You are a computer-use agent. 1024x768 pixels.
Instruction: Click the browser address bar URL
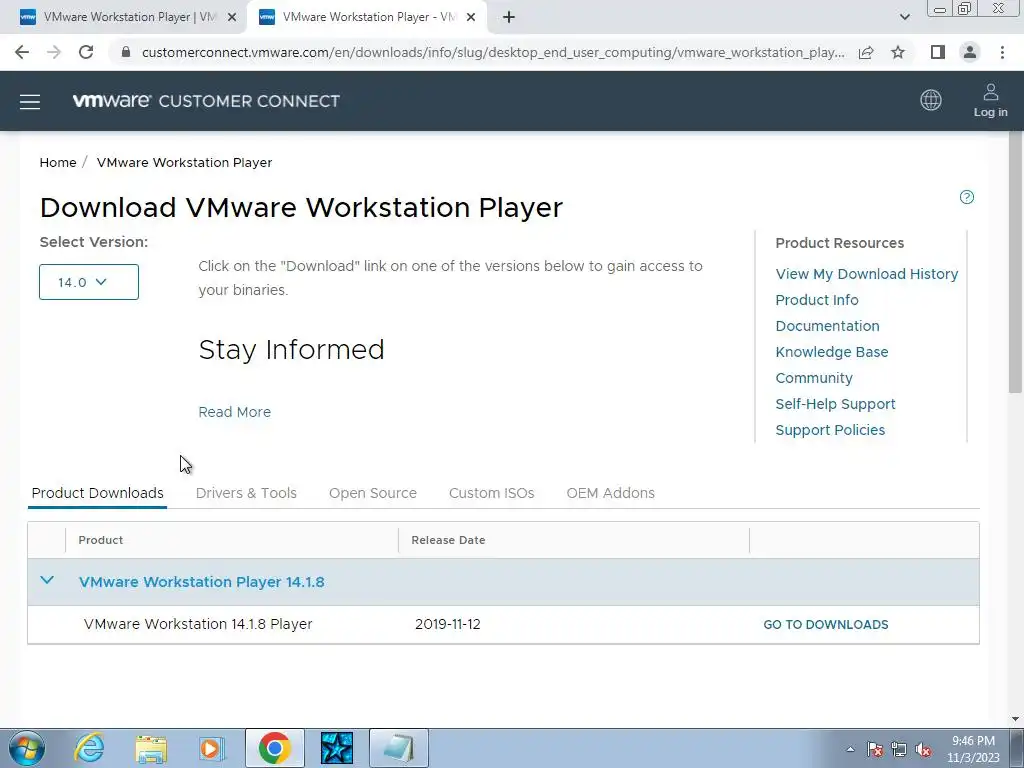(x=493, y=52)
